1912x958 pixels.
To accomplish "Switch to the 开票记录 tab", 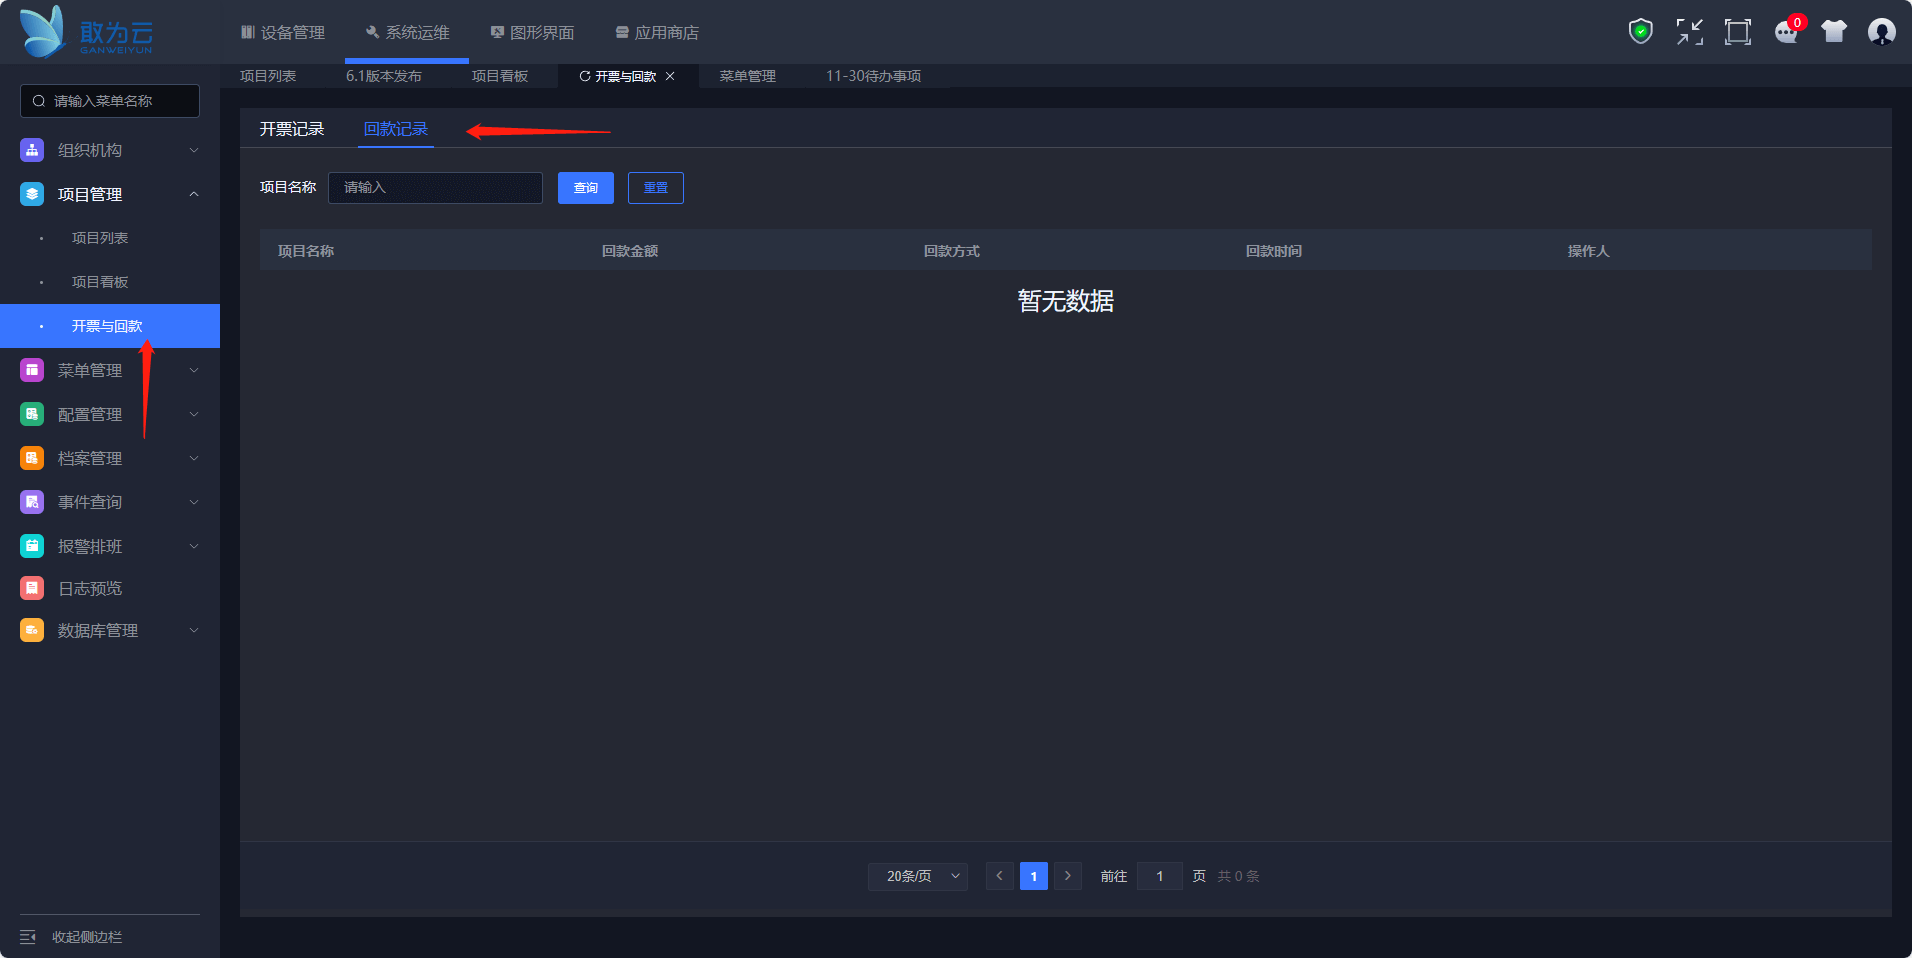I will 292,129.
